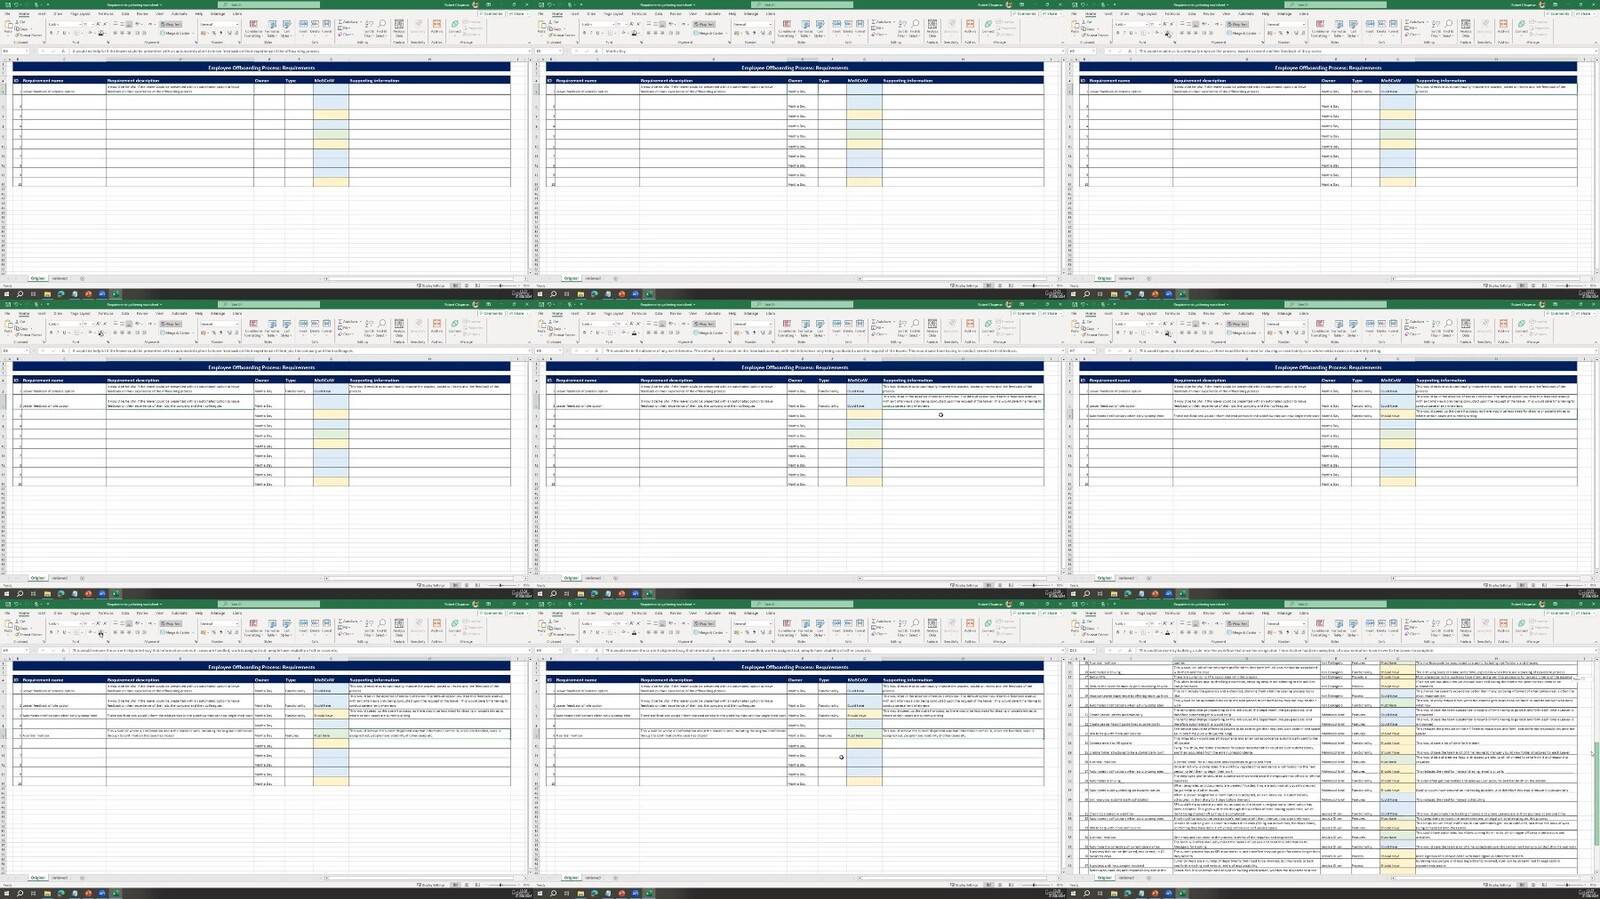Toggle Wrap Text in the fully populated table window
This screenshot has height=899, width=1600.
(x=1237, y=624)
